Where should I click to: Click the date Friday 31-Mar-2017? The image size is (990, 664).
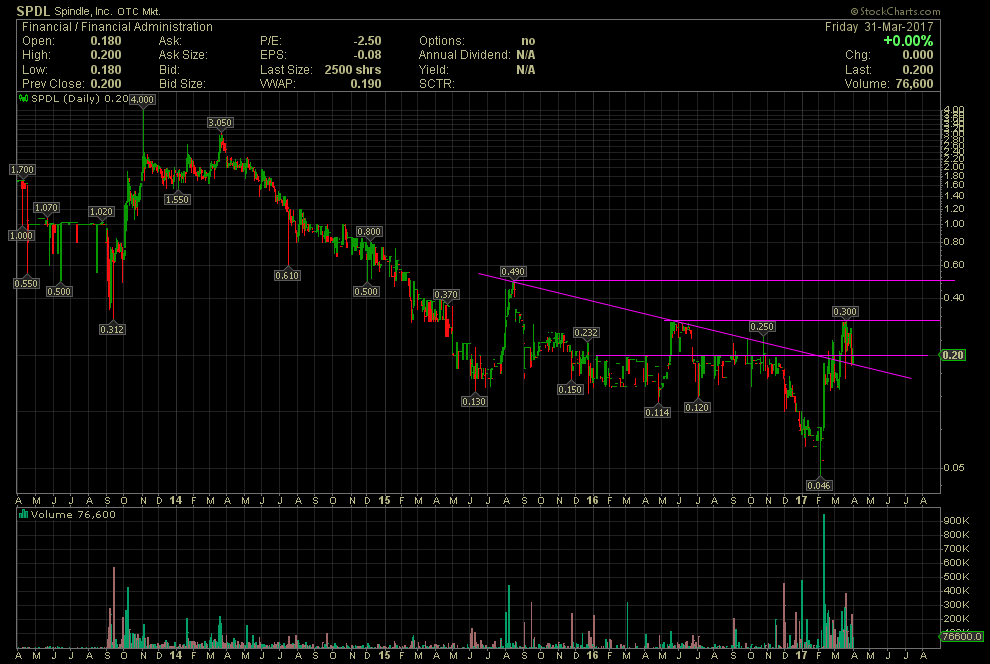pos(879,27)
